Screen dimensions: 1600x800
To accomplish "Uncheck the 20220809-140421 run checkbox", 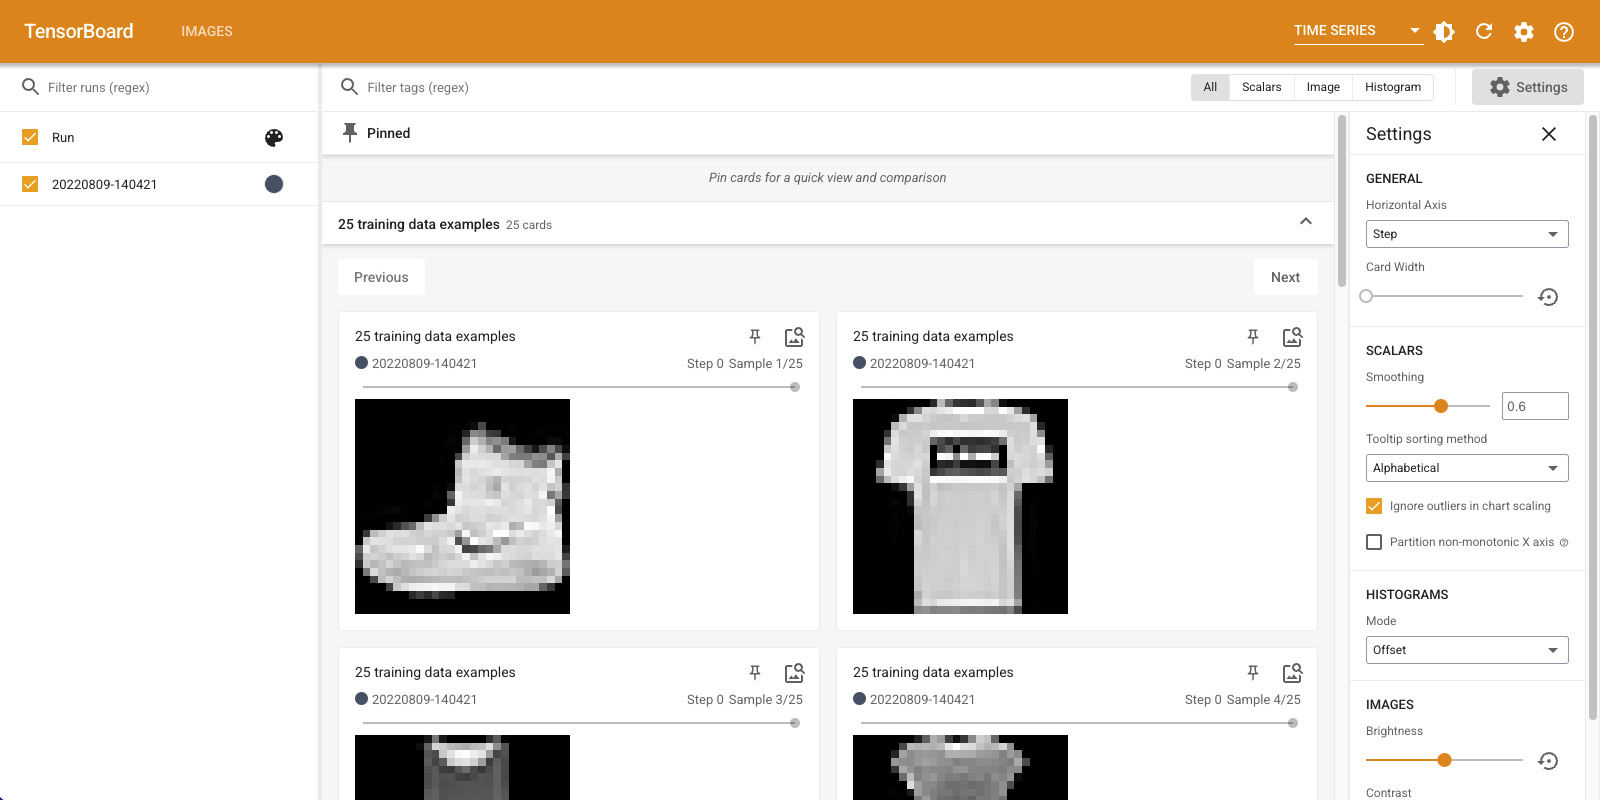I will [30, 184].
